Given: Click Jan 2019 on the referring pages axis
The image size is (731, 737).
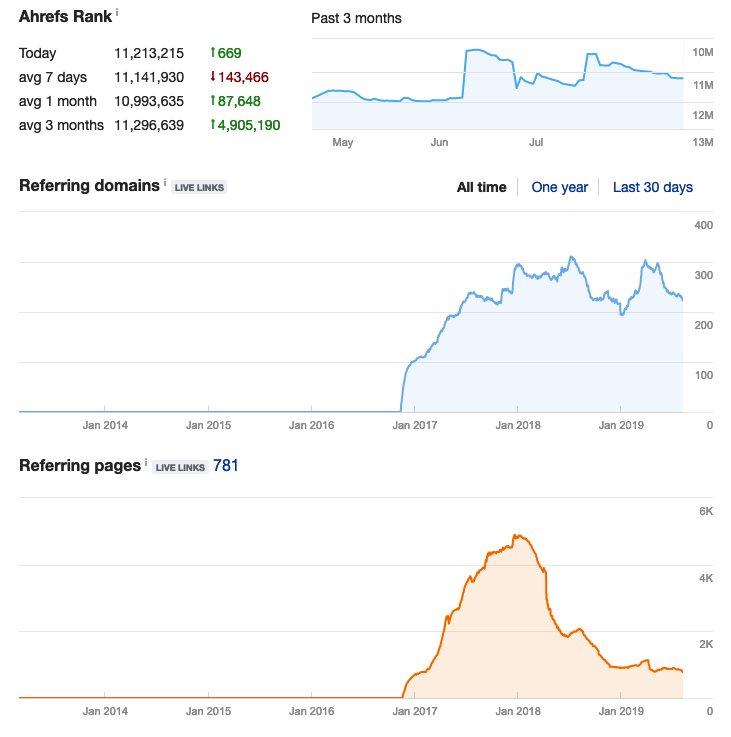Looking at the screenshot, I should pos(621,711).
